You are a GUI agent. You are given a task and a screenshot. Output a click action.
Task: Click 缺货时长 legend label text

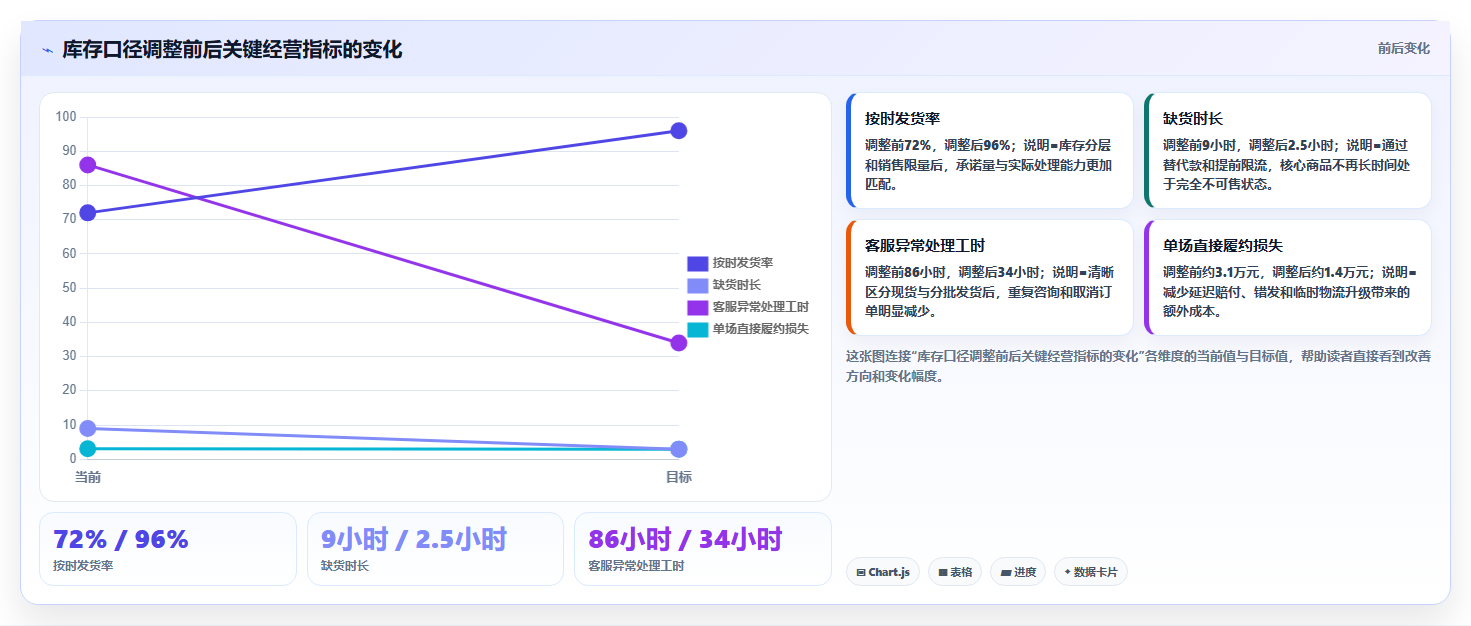pos(736,285)
